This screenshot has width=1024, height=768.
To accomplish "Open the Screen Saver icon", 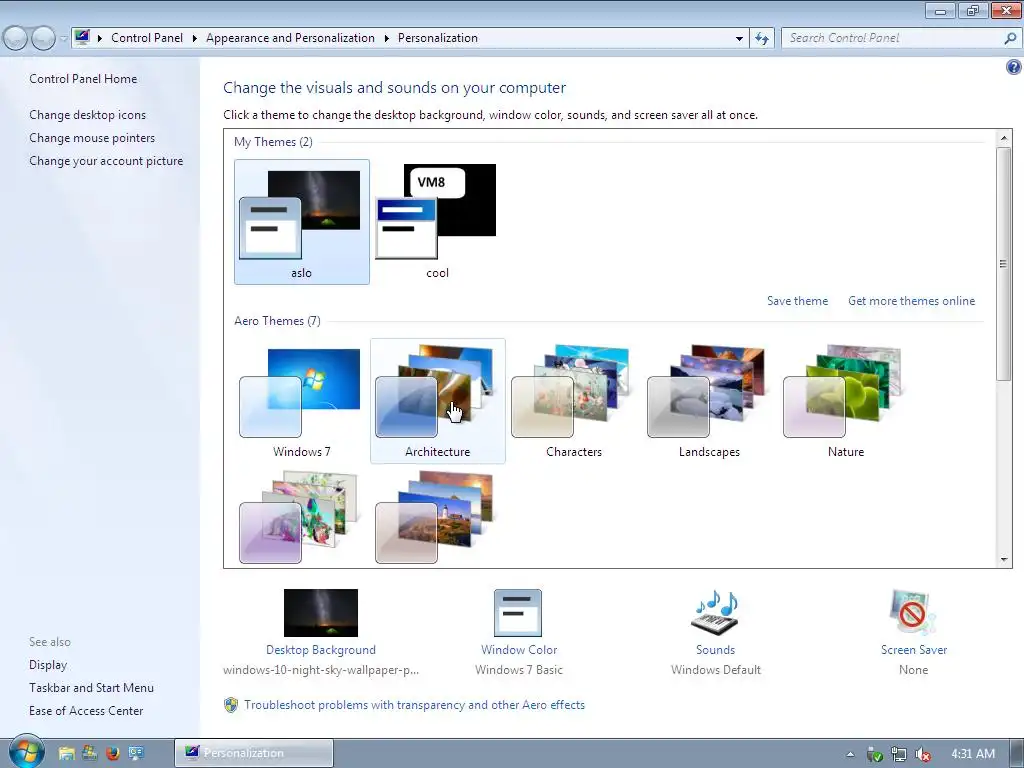I will [913, 613].
